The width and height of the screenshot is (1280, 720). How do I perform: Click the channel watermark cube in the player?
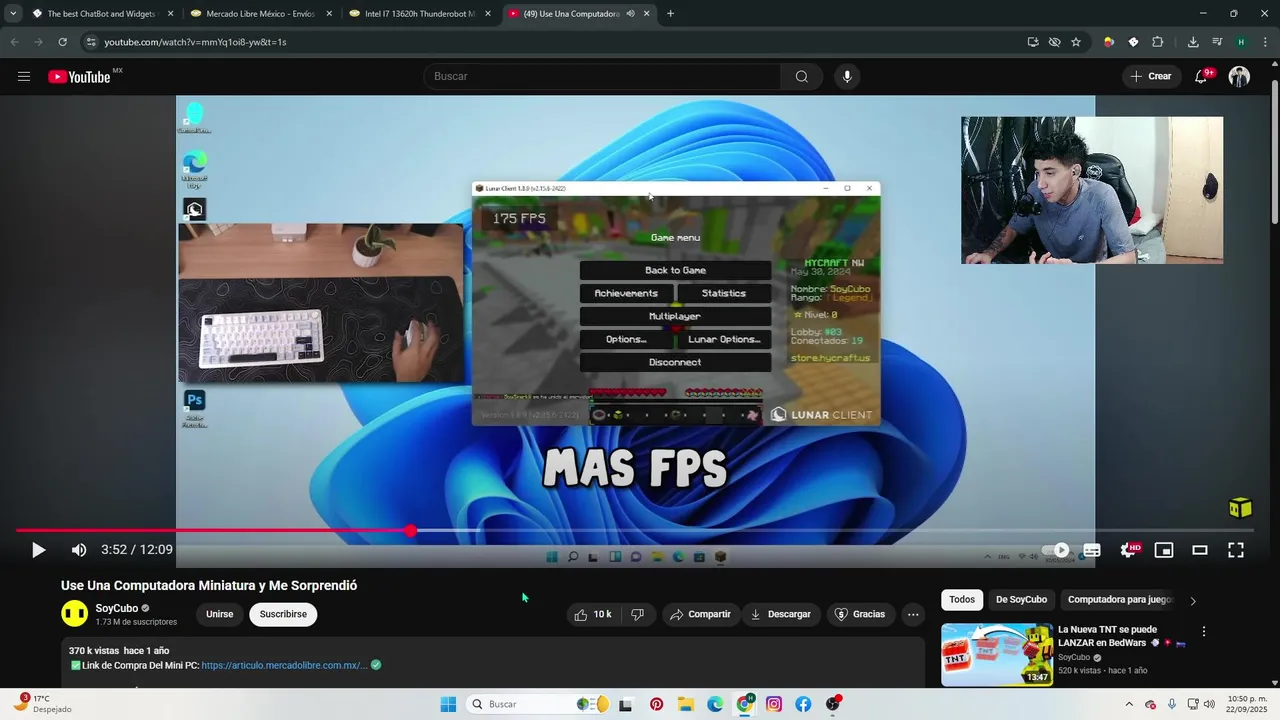pyautogui.click(x=1240, y=508)
